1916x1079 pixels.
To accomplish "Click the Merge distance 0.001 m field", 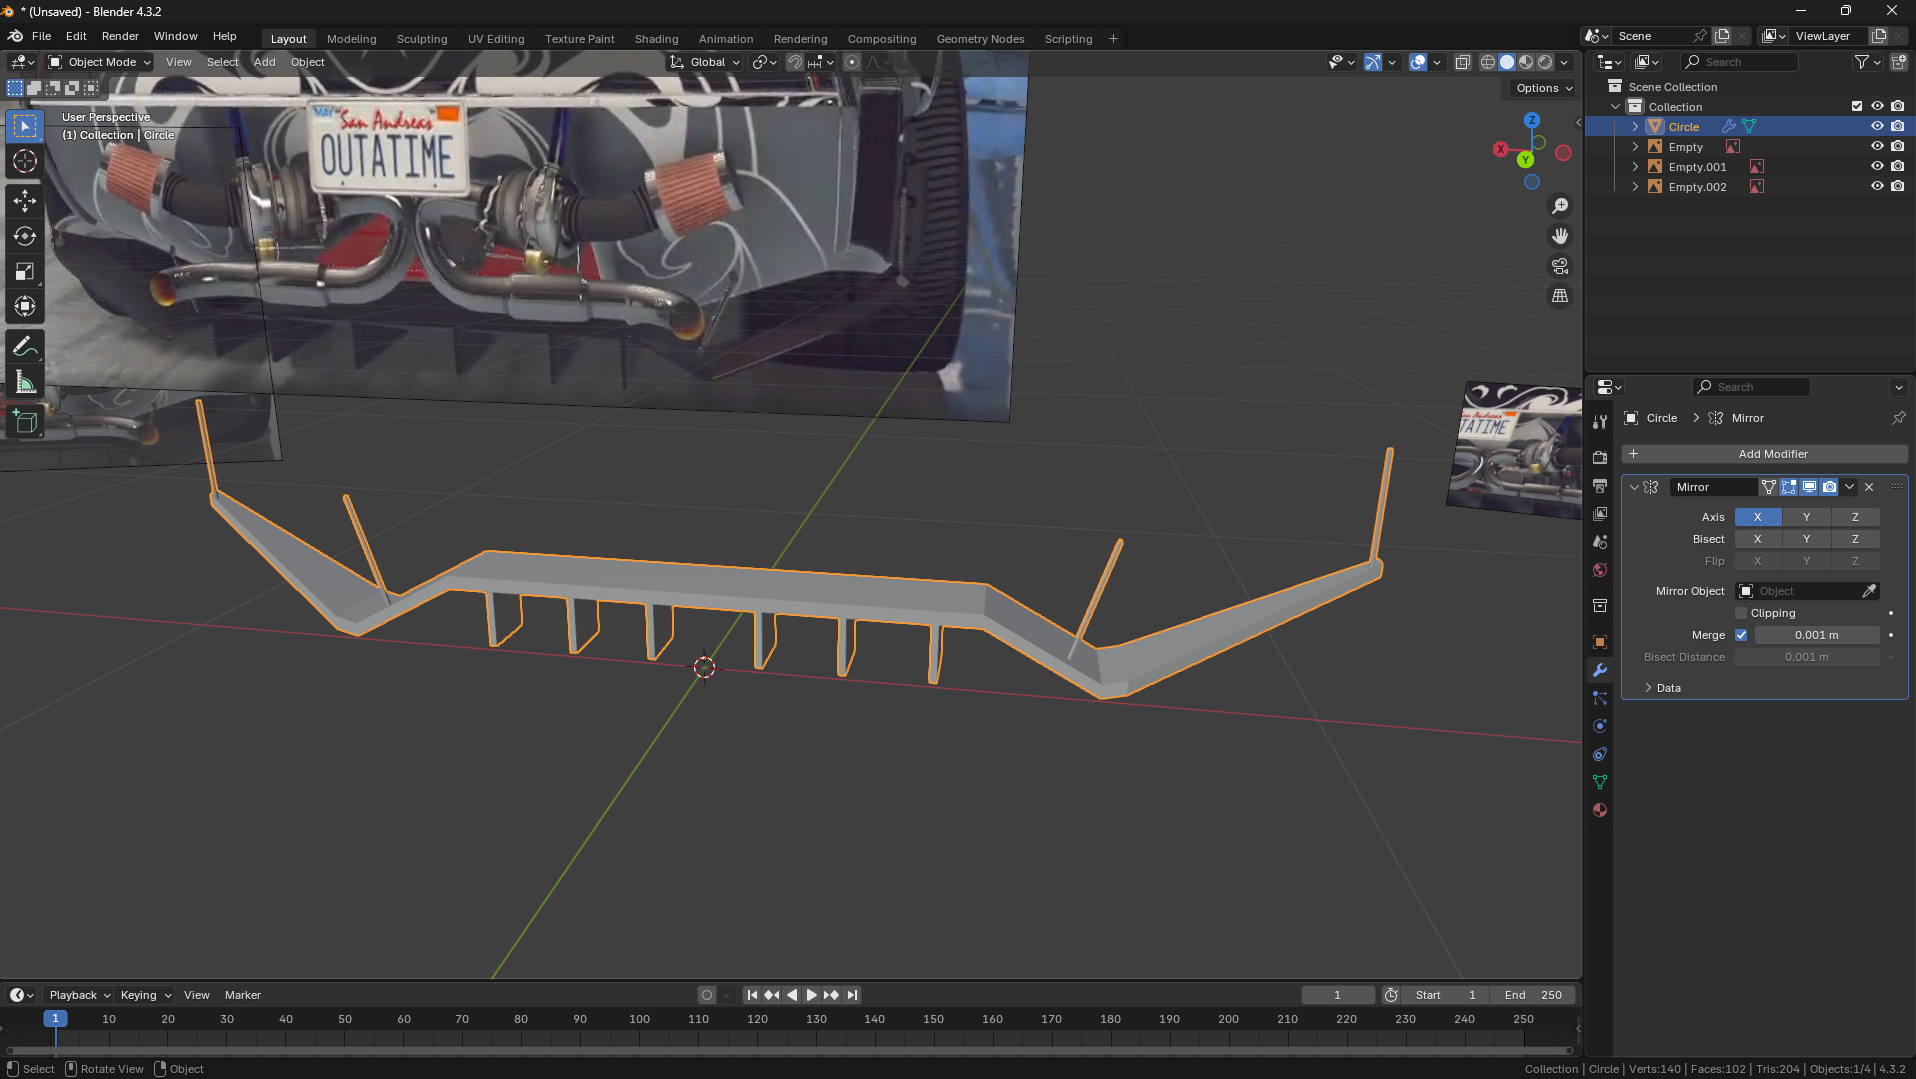I will click(1816, 635).
